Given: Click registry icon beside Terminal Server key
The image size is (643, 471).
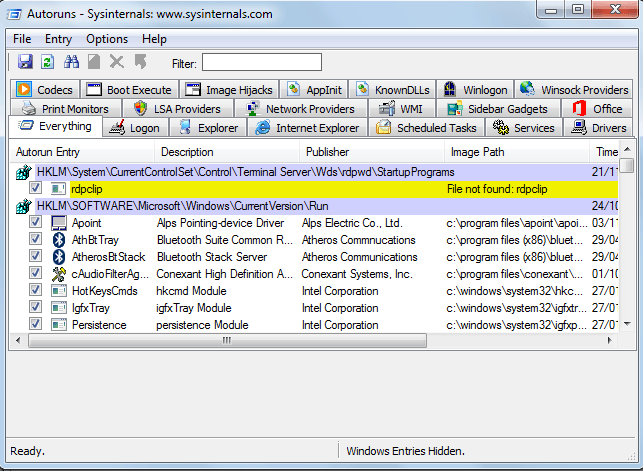Looking at the screenshot, I should (x=24, y=172).
